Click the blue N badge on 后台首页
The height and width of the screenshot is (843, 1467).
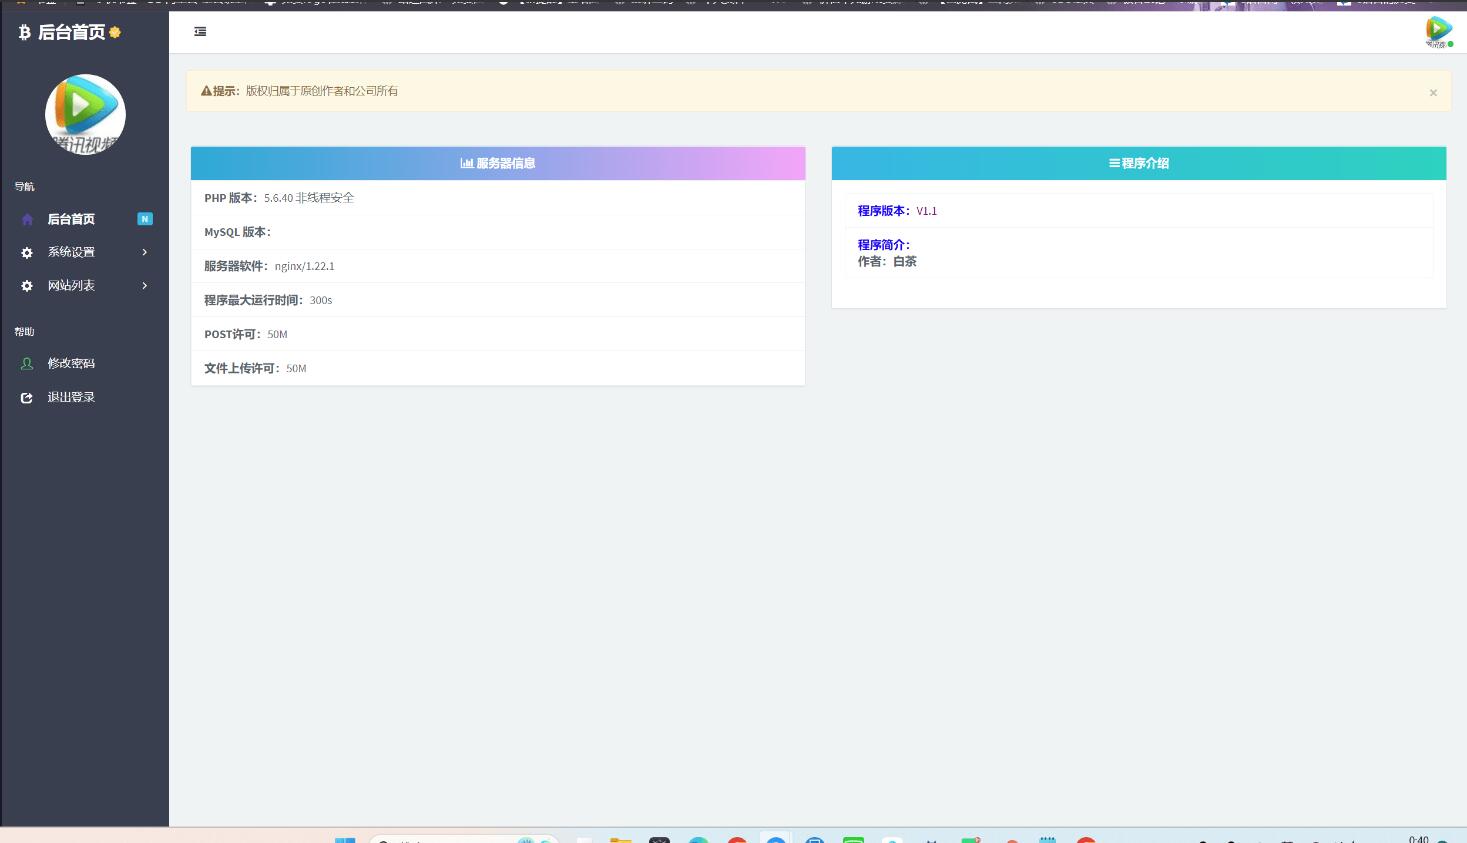click(145, 219)
